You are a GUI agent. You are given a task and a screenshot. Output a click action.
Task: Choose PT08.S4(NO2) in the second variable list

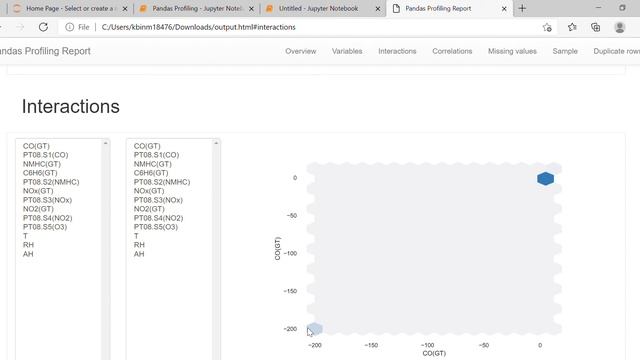(x=158, y=218)
